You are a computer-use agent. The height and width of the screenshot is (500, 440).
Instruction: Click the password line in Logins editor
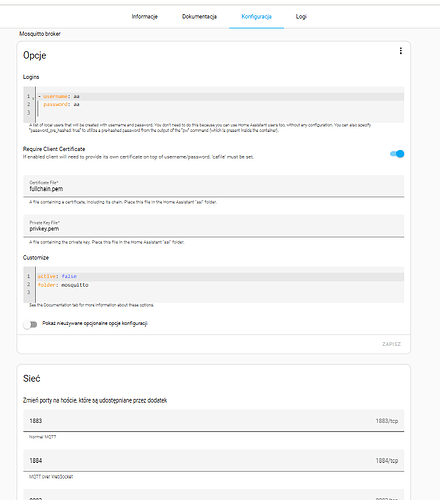220,104
